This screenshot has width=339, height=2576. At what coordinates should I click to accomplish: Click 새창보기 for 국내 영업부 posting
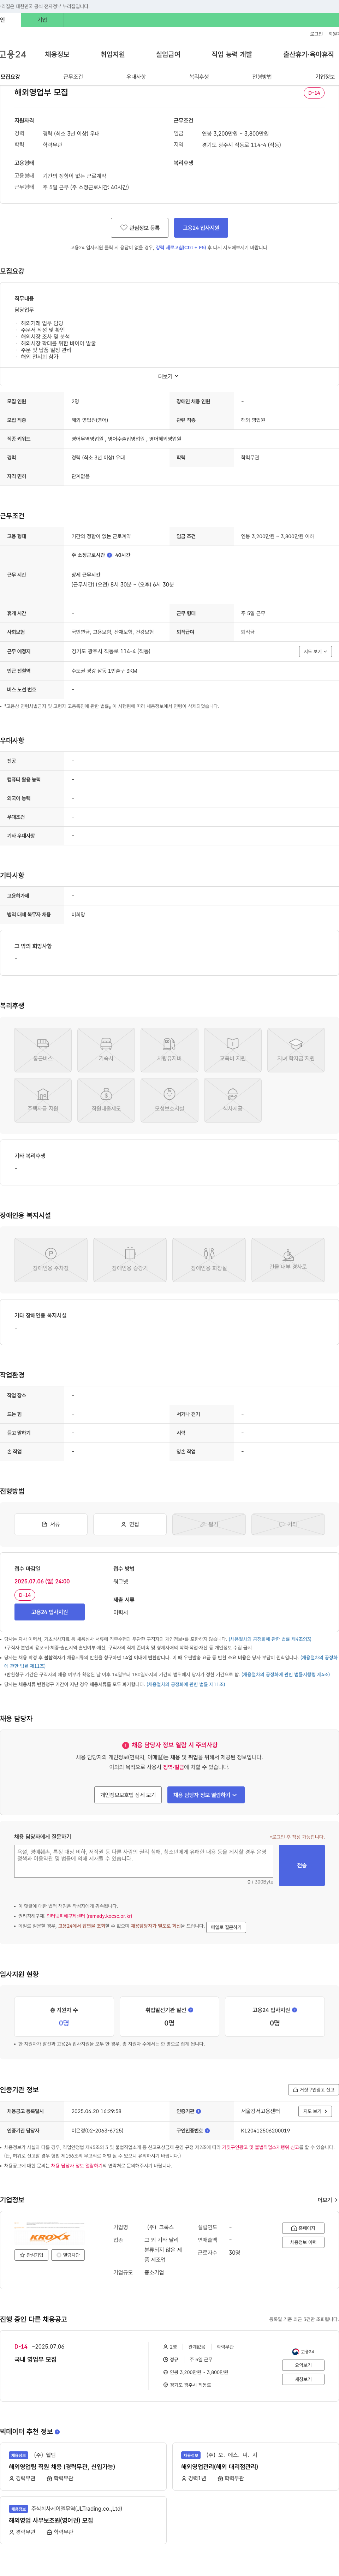tap(303, 2379)
